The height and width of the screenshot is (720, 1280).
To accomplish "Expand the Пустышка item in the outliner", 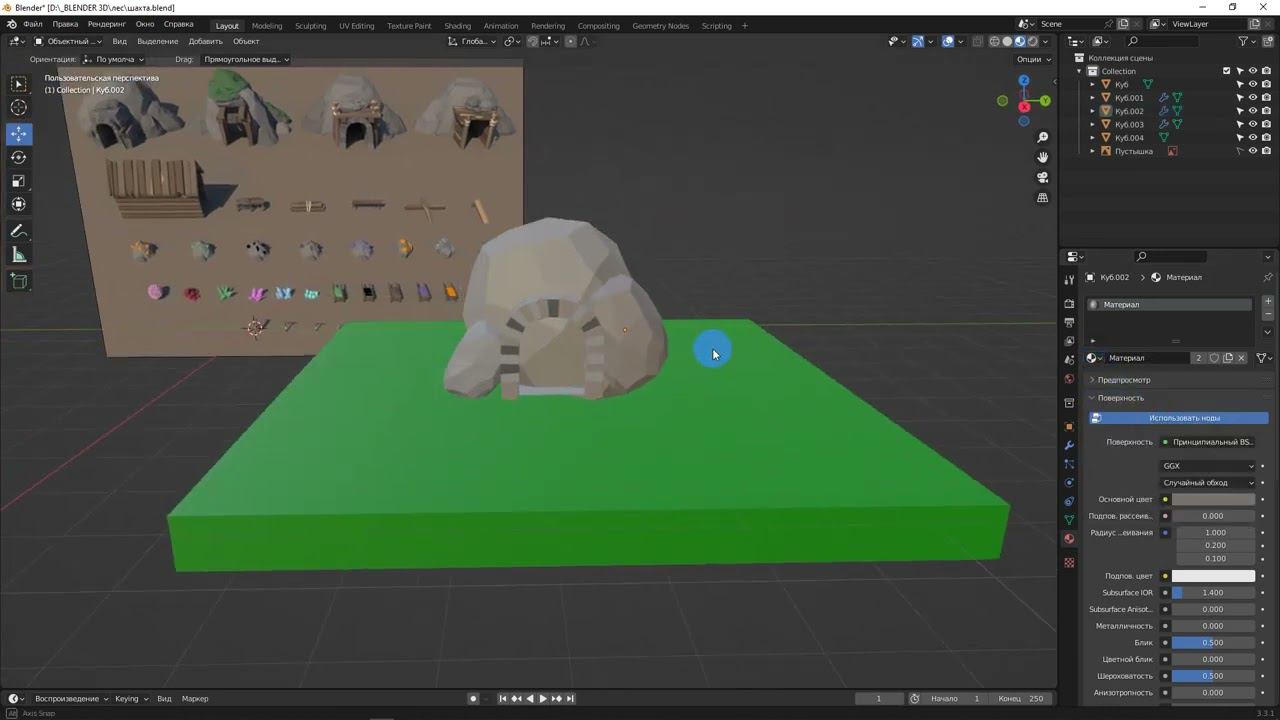I will pos(1092,151).
